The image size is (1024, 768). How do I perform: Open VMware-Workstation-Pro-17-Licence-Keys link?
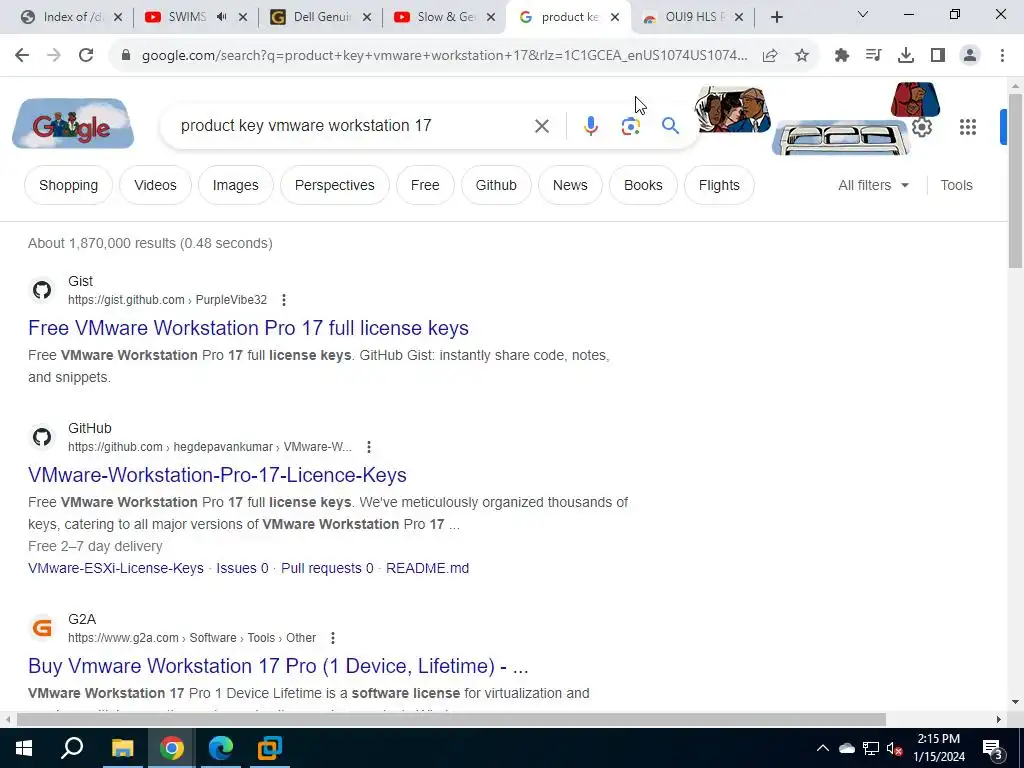pyautogui.click(x=217, y=475)
